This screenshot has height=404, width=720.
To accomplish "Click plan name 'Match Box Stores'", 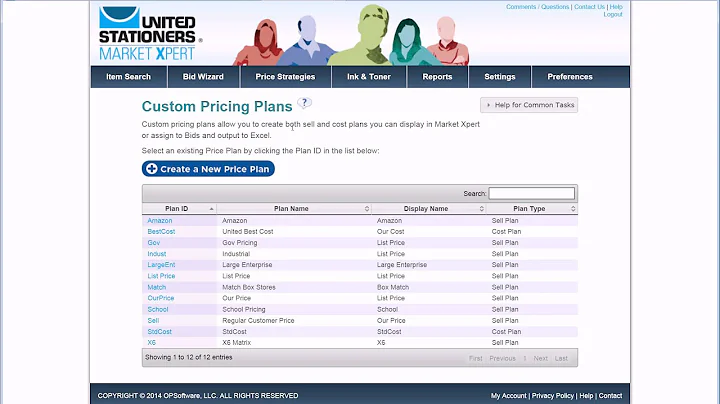I will pyautogui.click(x=249, y=287).
